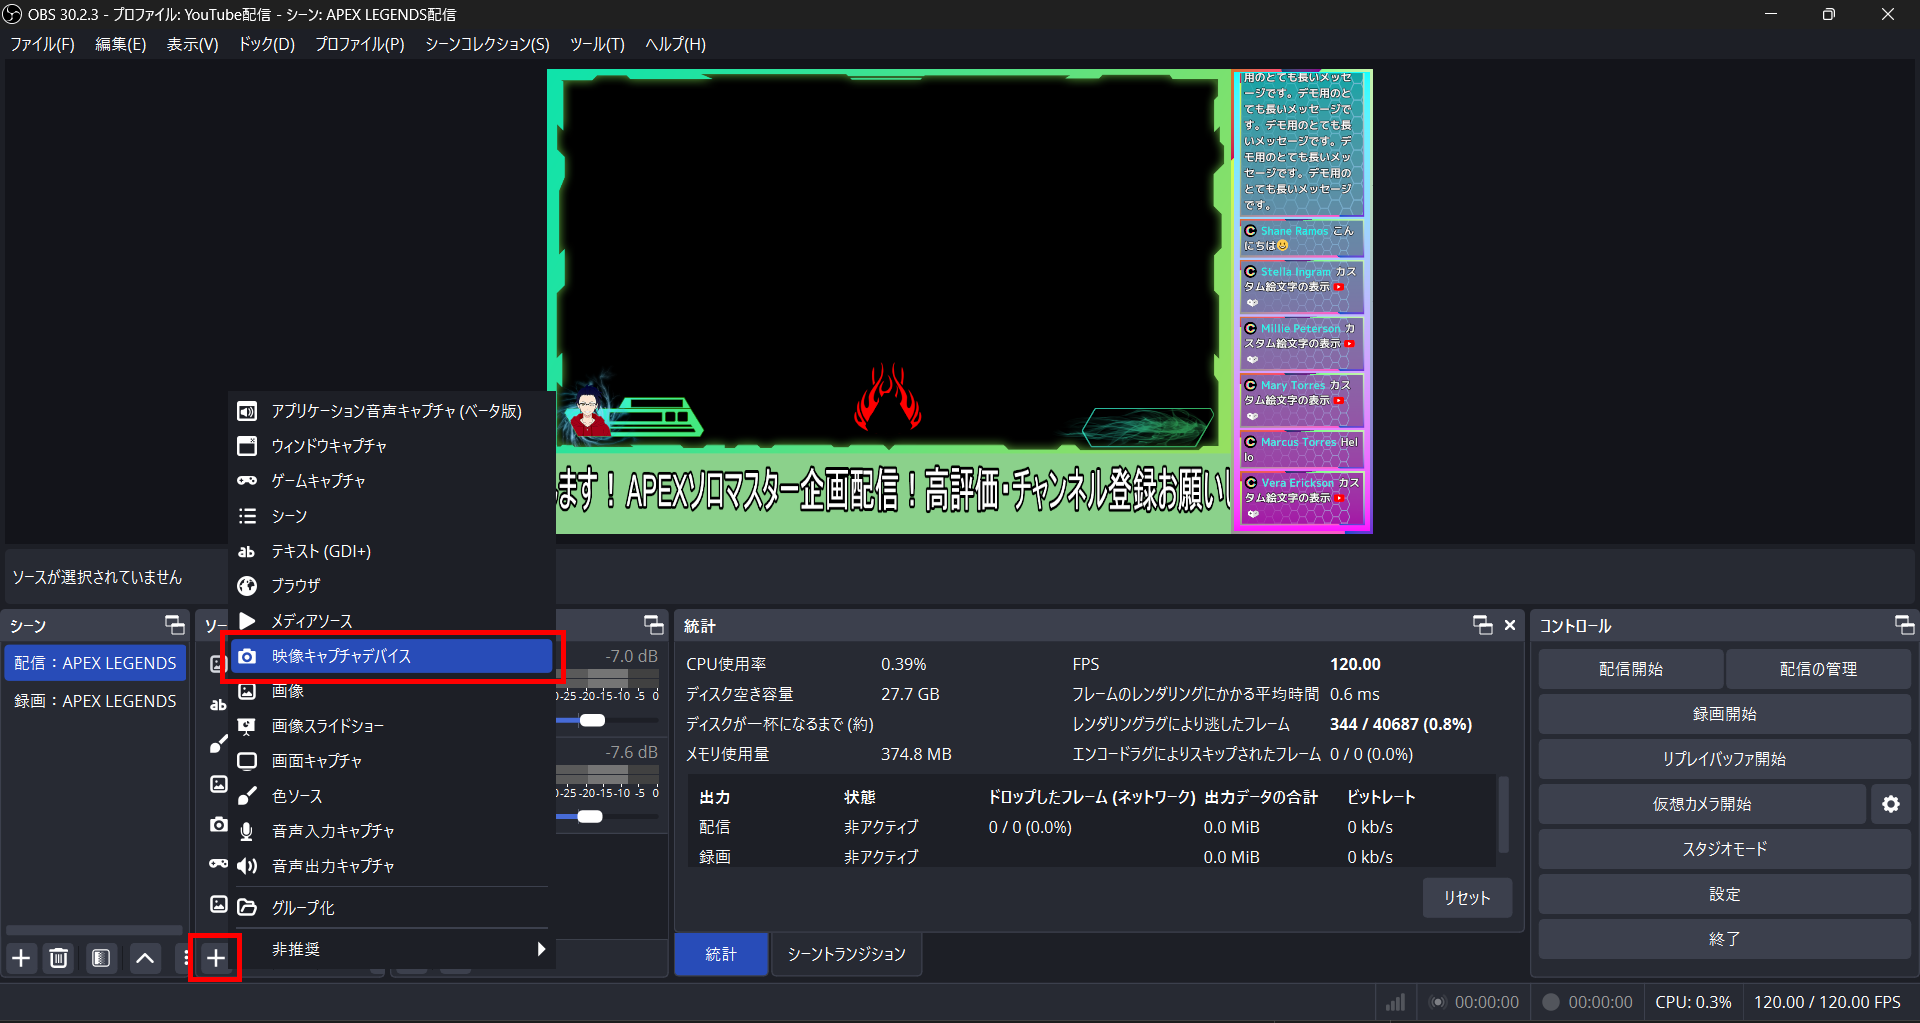Start the virtual camera with 仮想カメラ開始

pos(1705,803)
